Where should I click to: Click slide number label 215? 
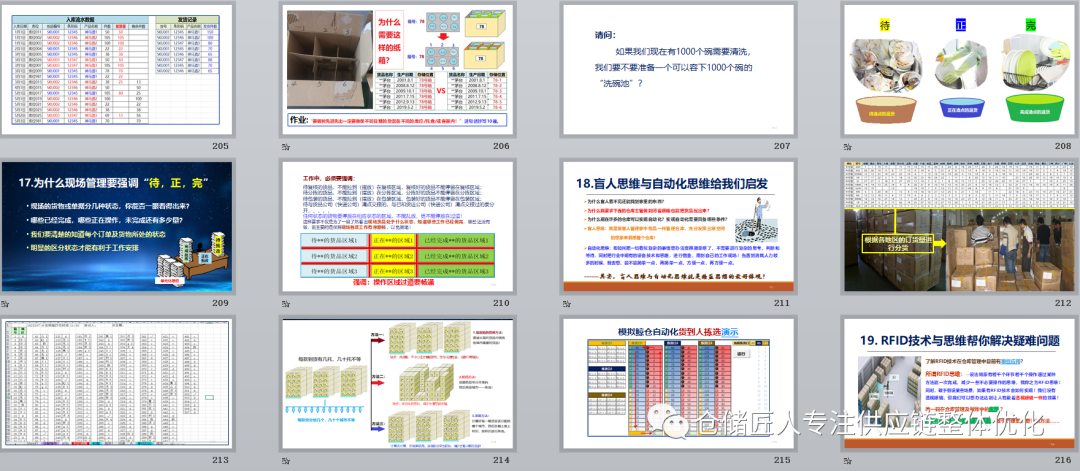pos(782,460)
